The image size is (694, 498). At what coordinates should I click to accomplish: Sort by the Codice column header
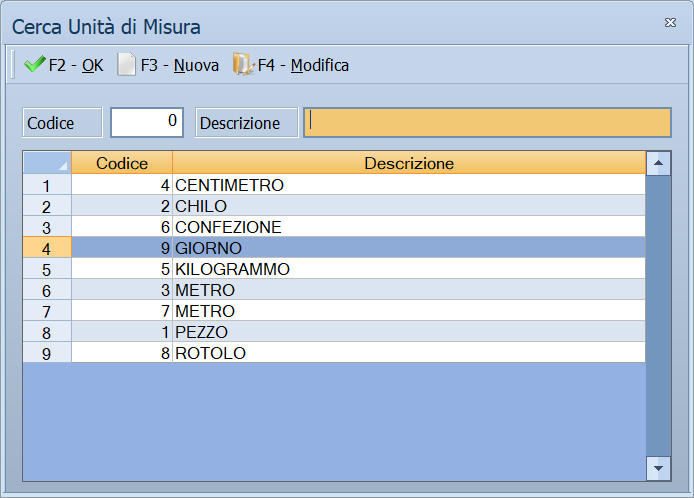click(122, 163)
